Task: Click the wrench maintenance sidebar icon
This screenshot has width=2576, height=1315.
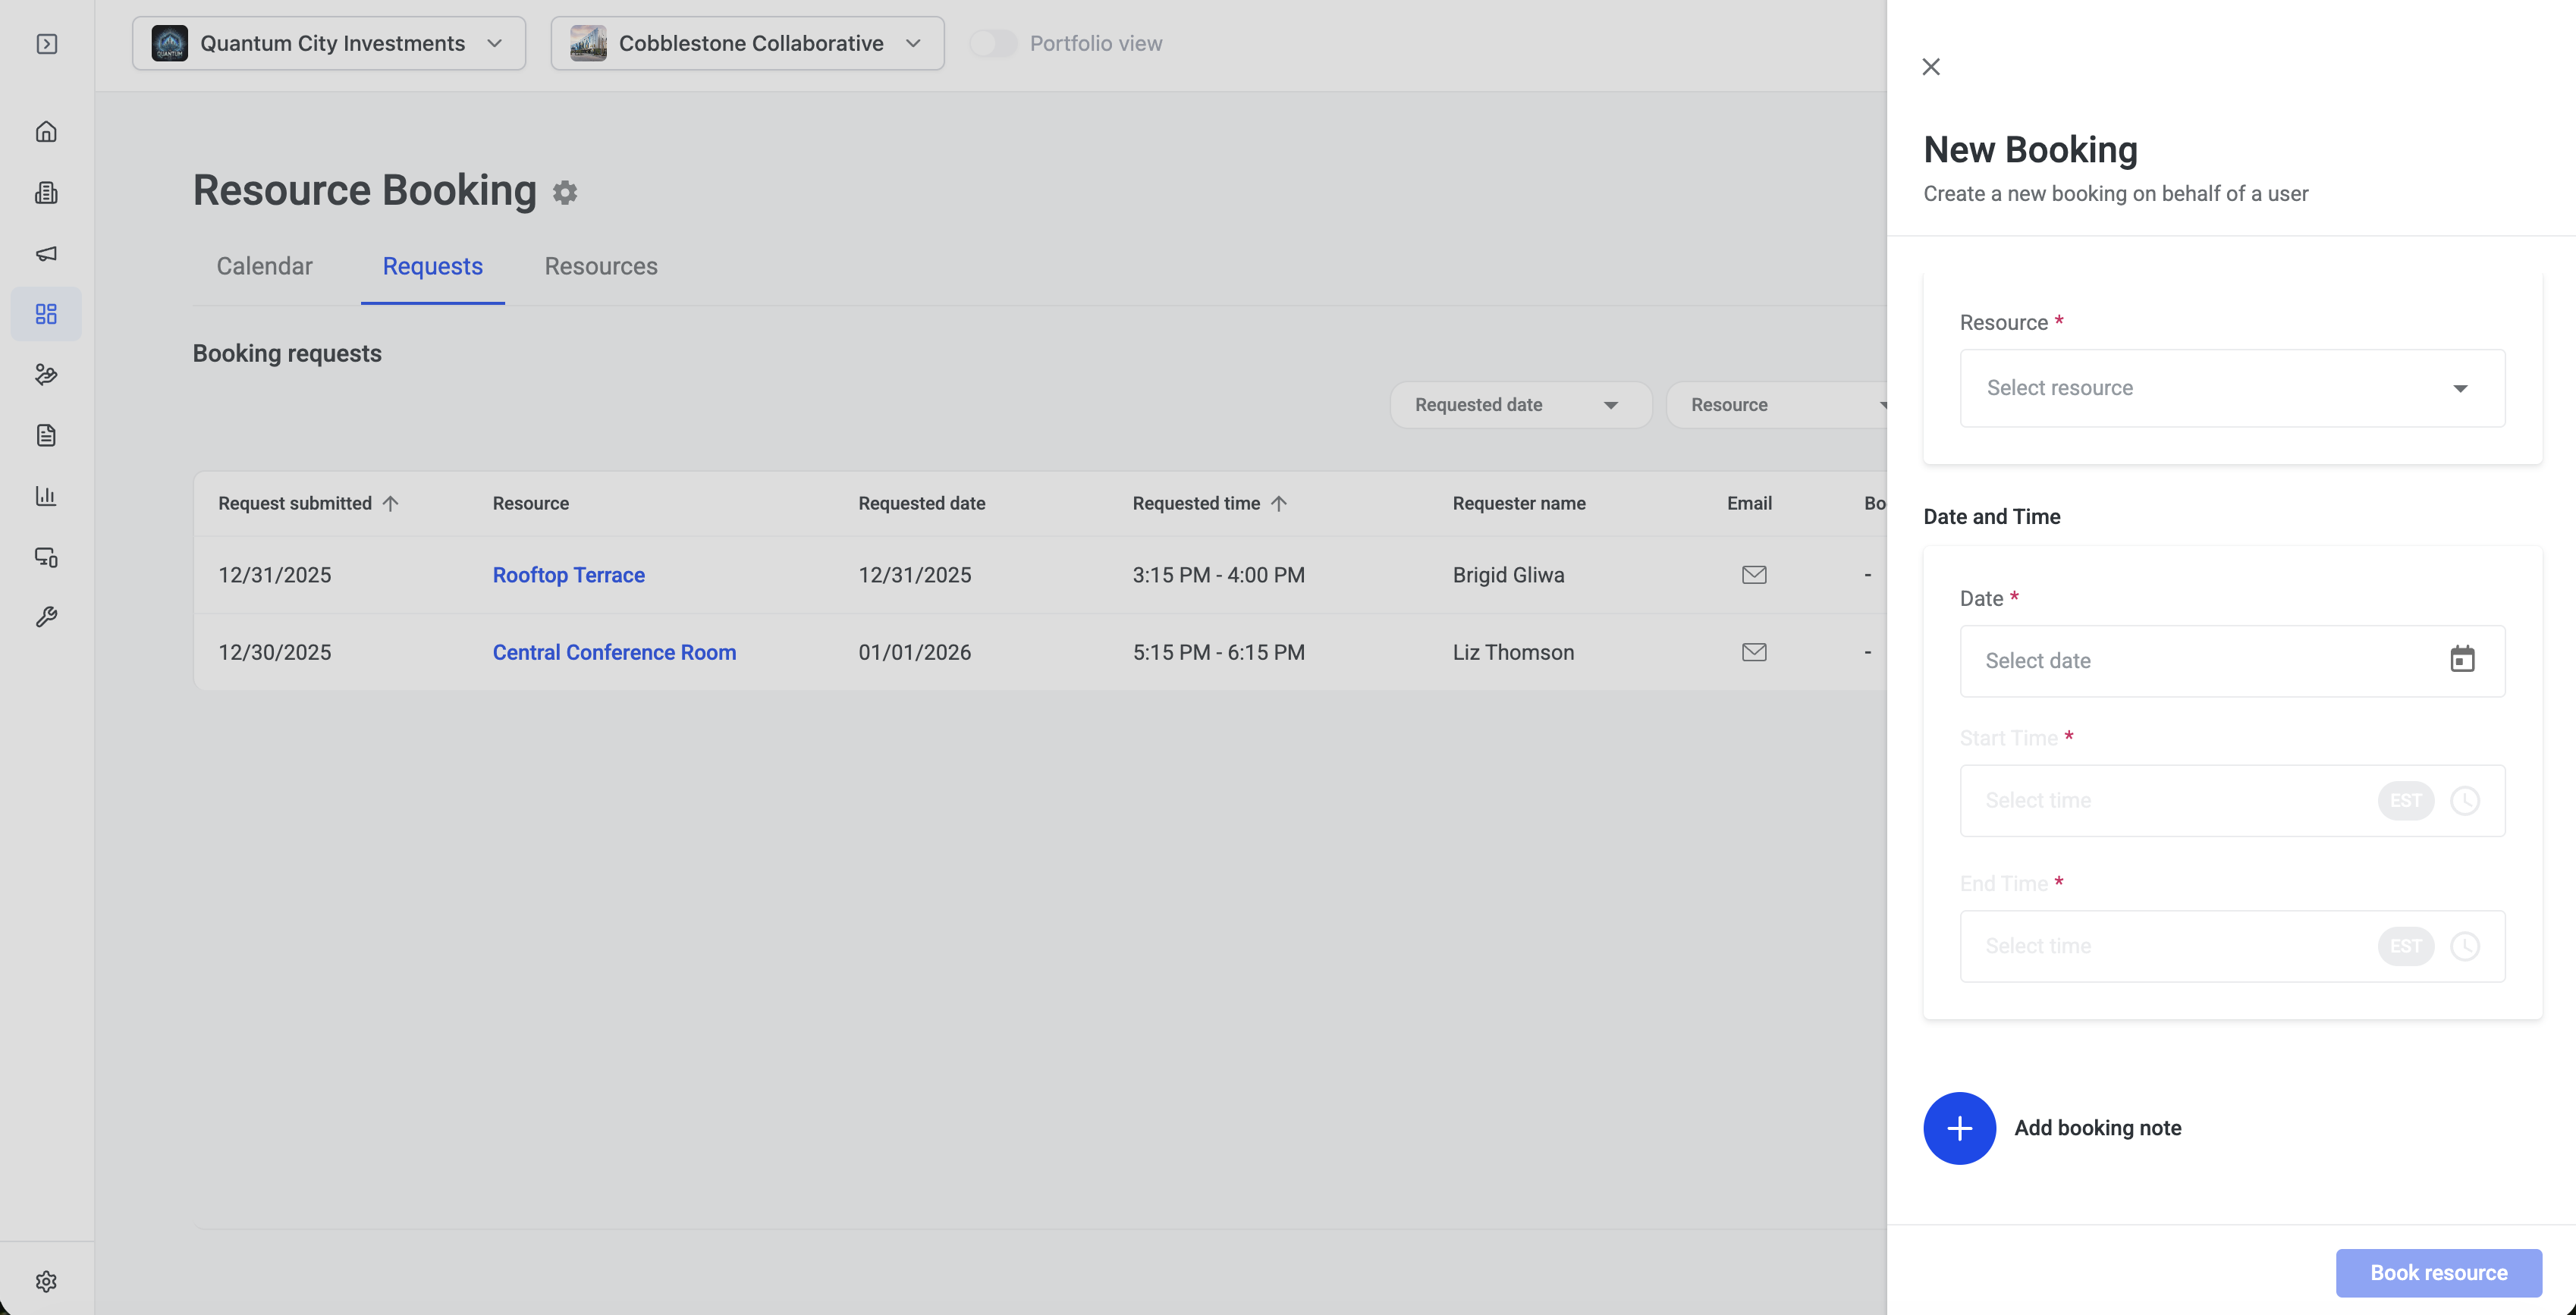Action: [x=46, y=617]
